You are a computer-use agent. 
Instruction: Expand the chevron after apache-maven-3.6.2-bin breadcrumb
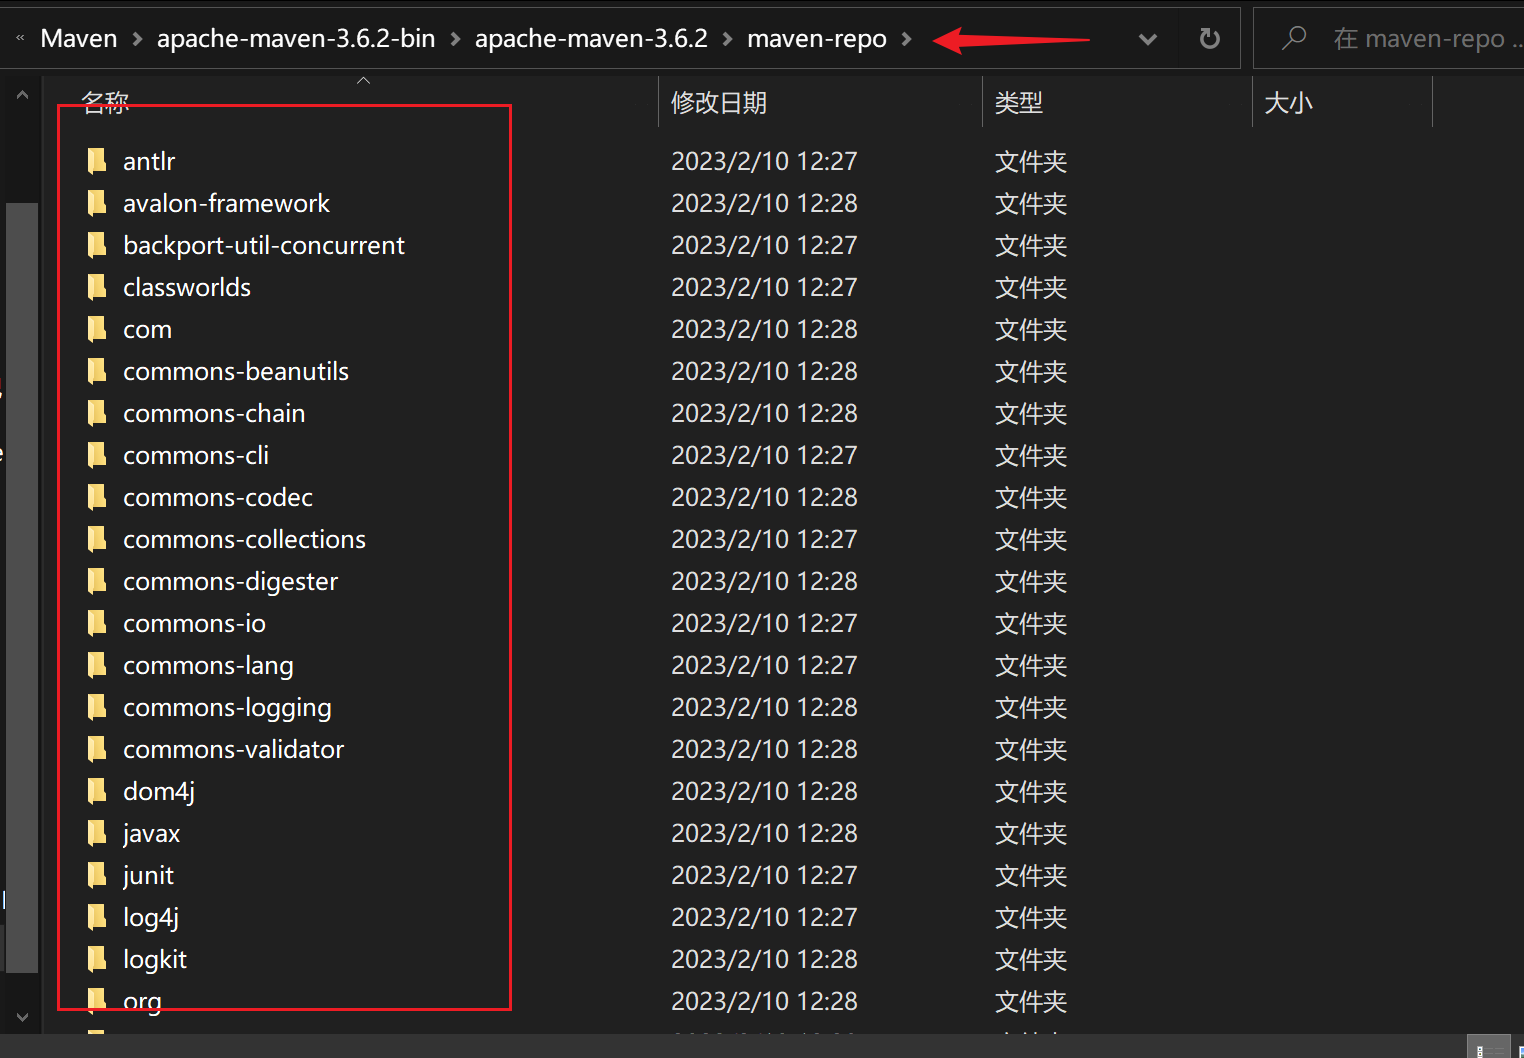[455, 39]
